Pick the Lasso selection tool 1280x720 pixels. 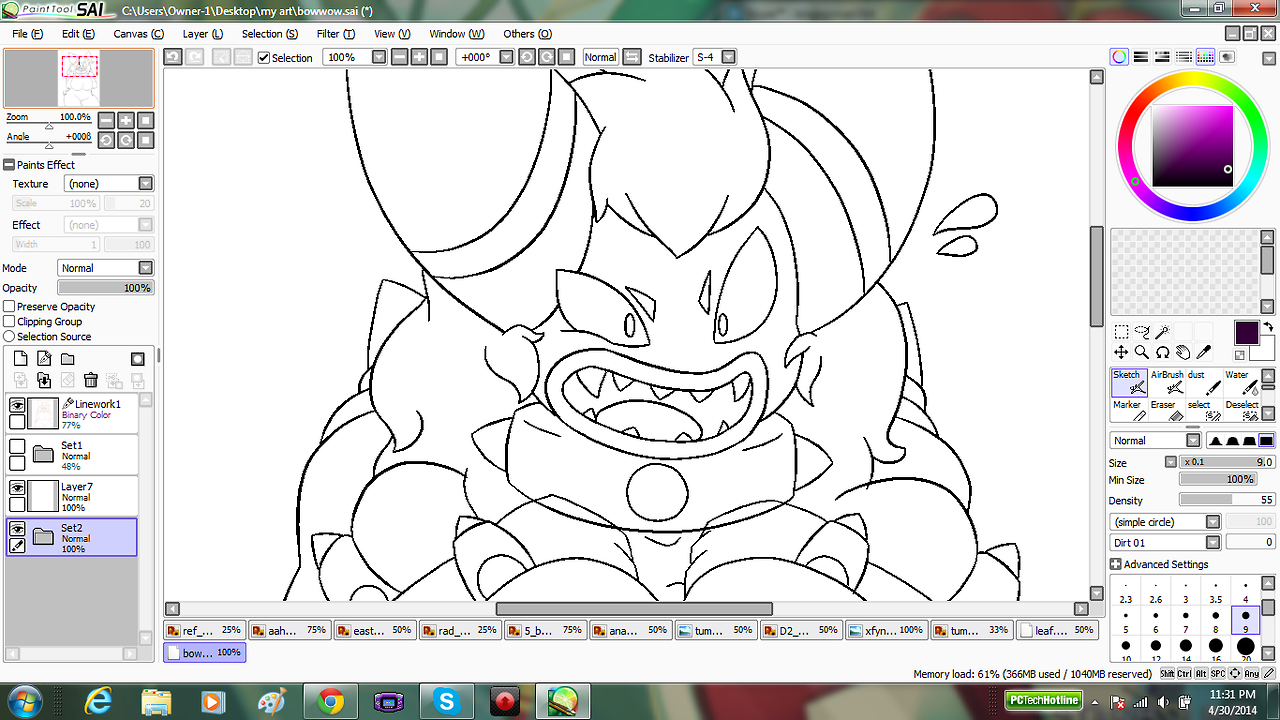click(1142, 332)
